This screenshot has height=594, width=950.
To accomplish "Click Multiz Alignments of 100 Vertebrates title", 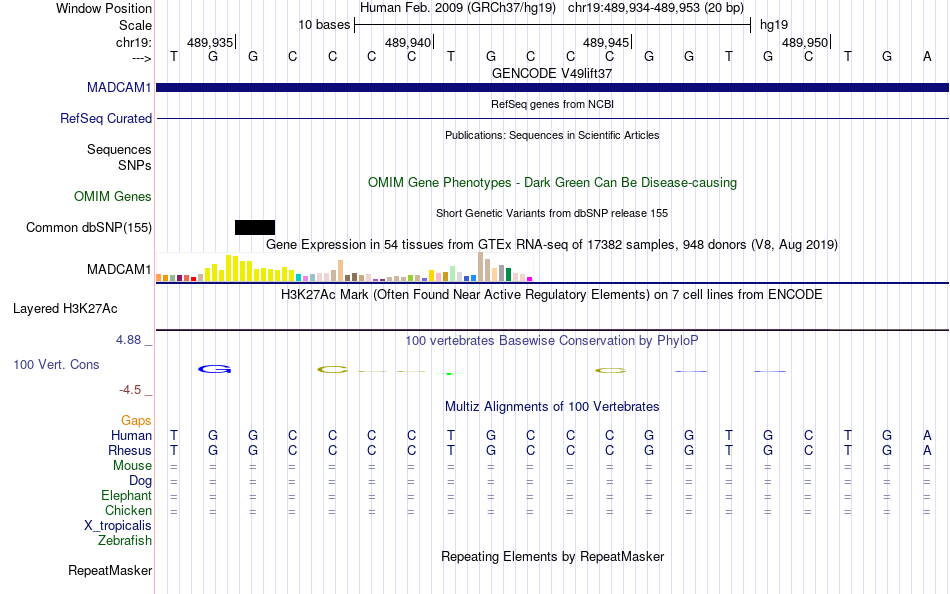I will (552, 407).
